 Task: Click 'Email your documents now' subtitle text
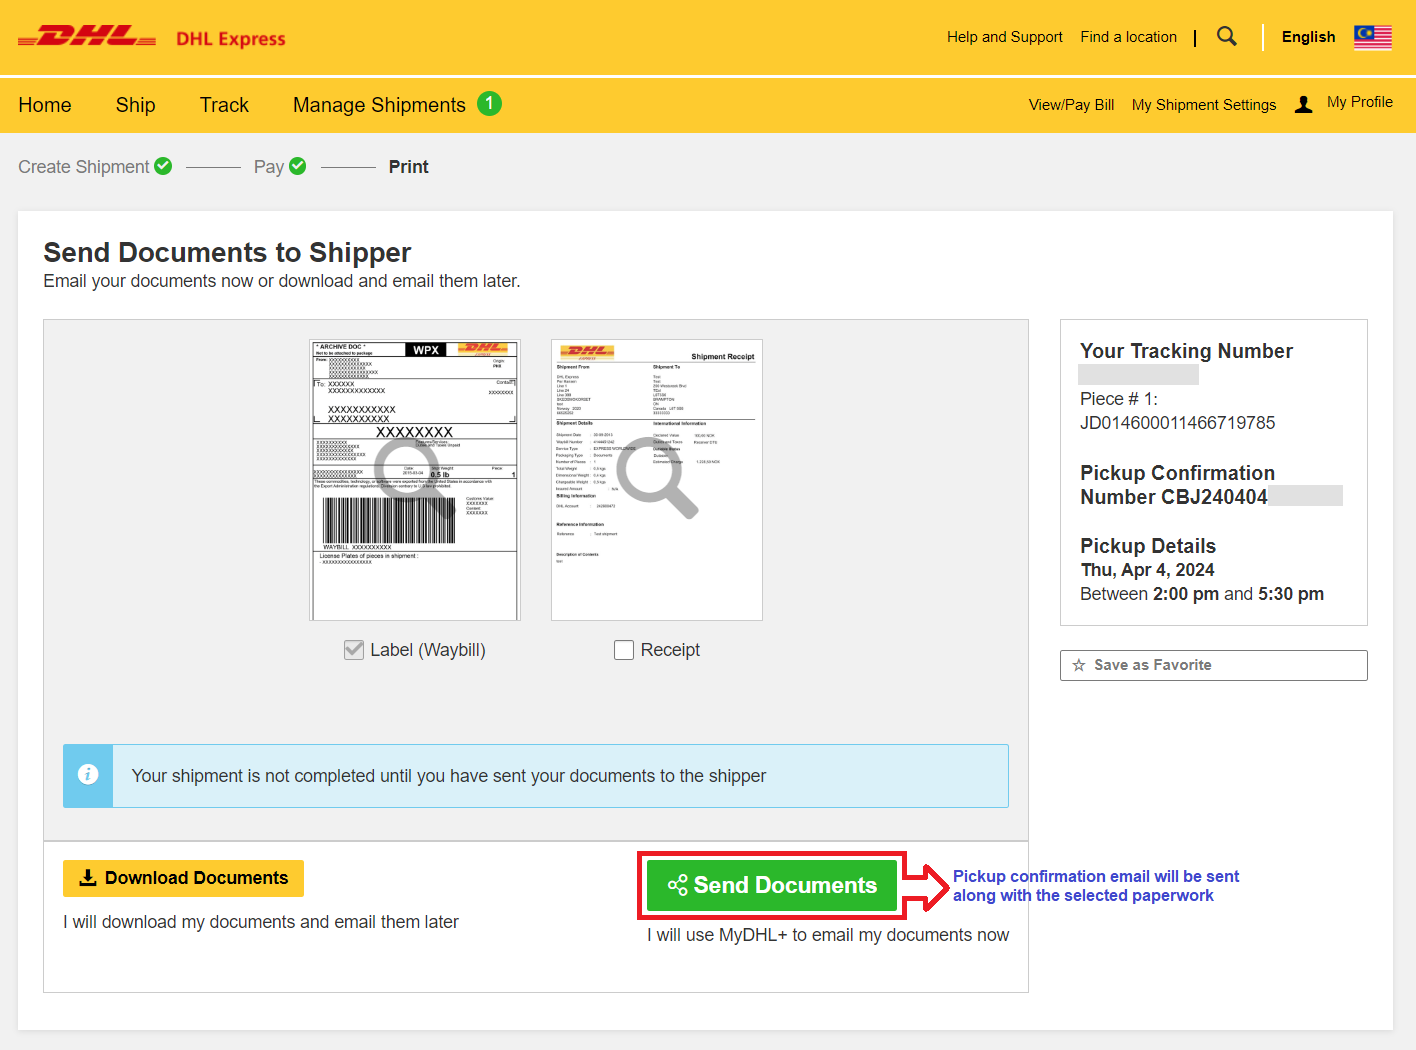click(x=282, y=281)
